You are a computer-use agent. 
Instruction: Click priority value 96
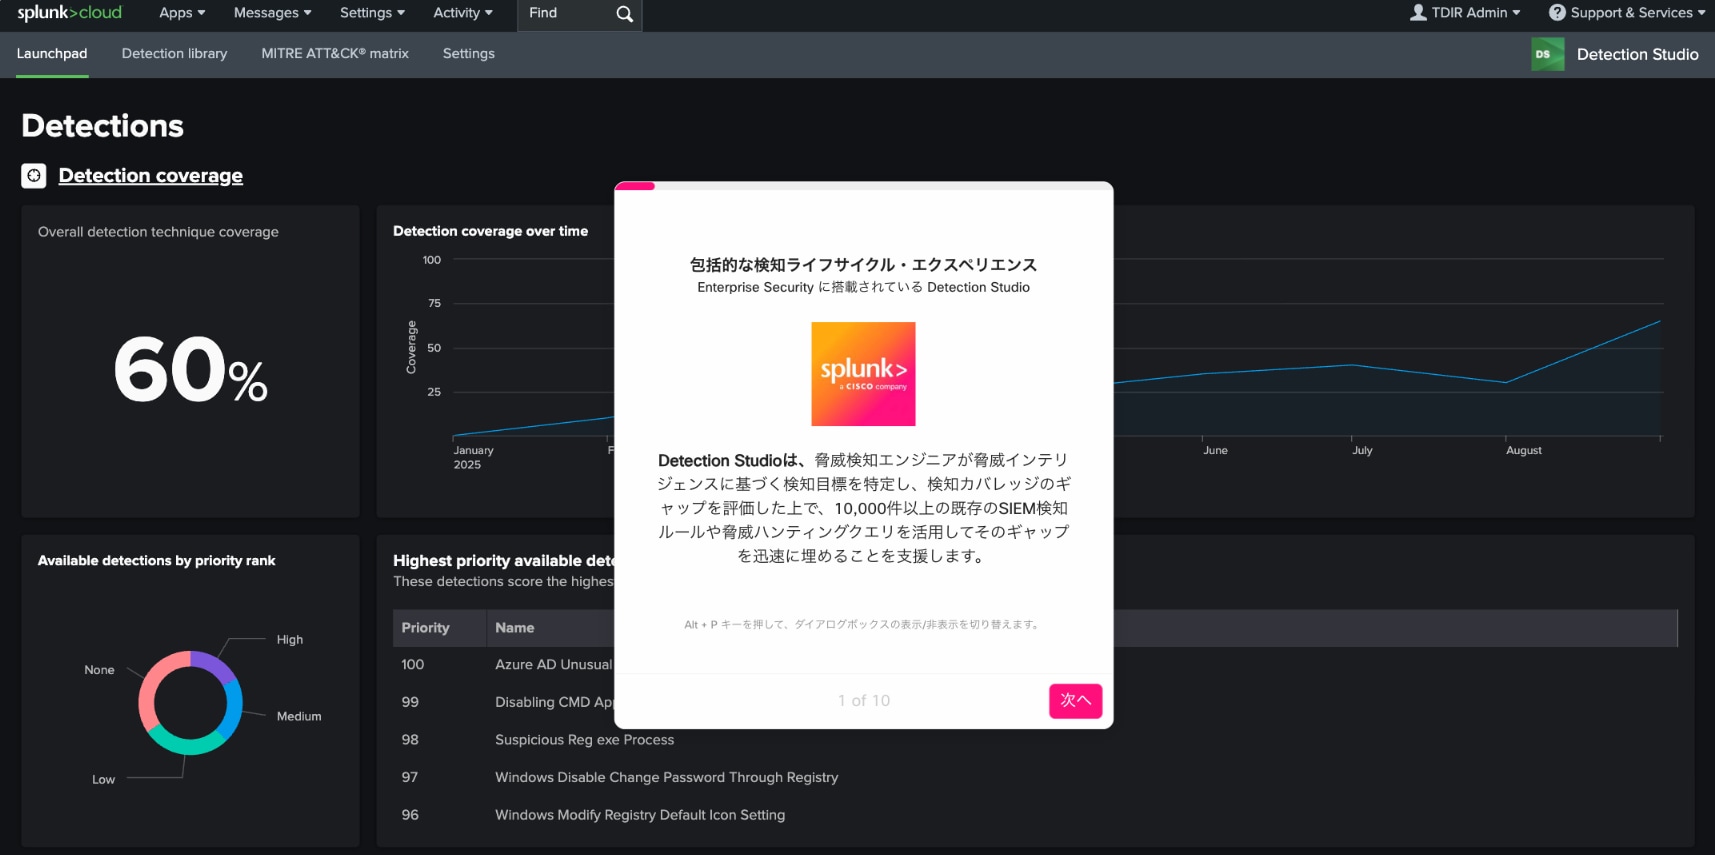point(410,815)
